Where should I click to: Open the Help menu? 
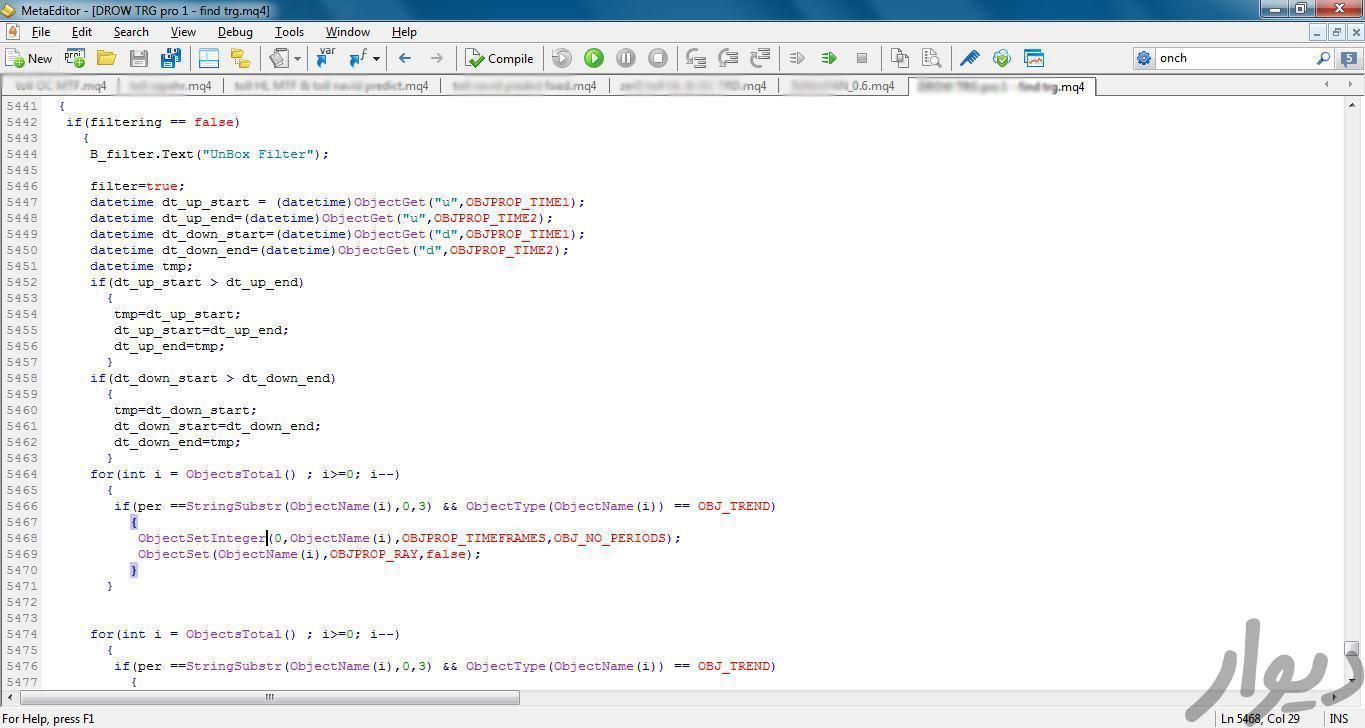[404, 32]
